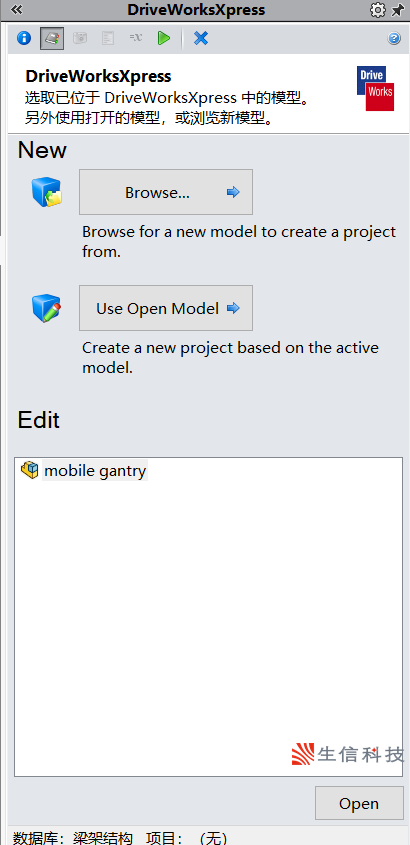
Task: Close DriveWorksXpress with the blue X icon
Action: (x=201, y=38)
